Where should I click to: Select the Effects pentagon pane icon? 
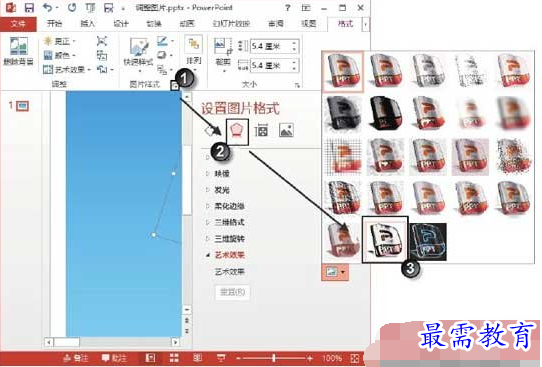pos(237,131)
